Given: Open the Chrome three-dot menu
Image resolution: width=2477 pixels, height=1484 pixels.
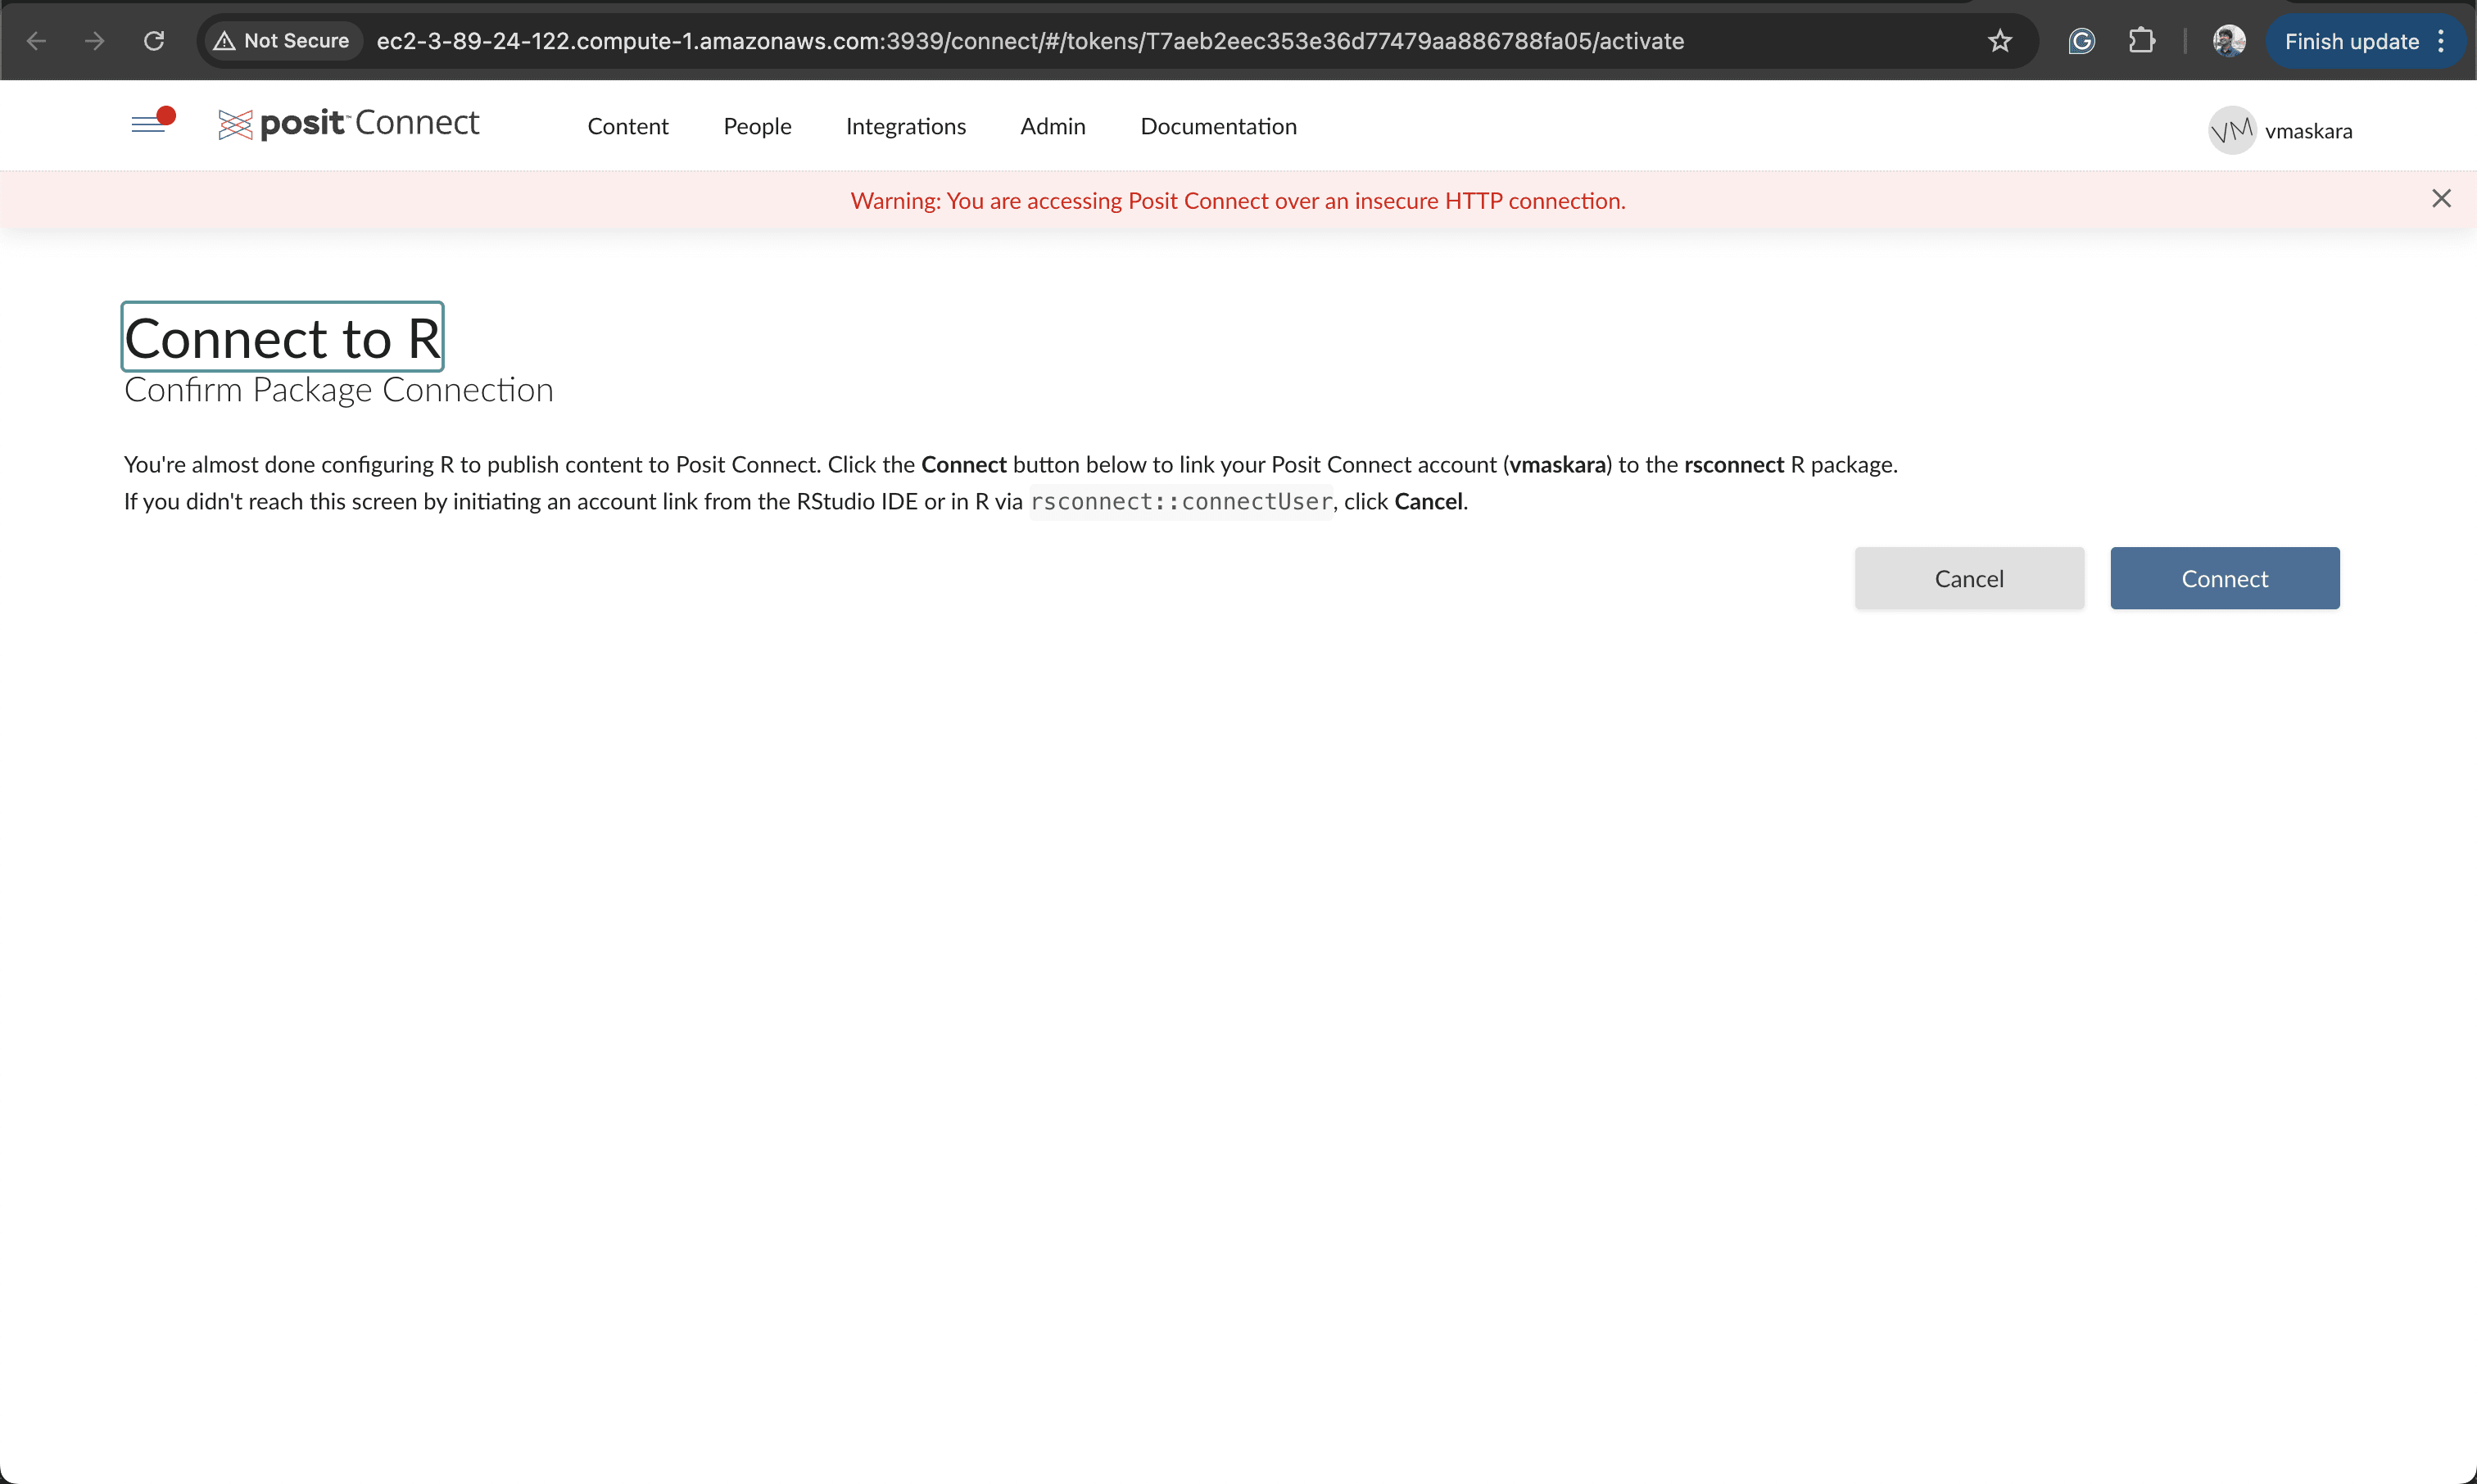Looking at the screenshot, I should pyautogui.click(x=2441, y=41).
